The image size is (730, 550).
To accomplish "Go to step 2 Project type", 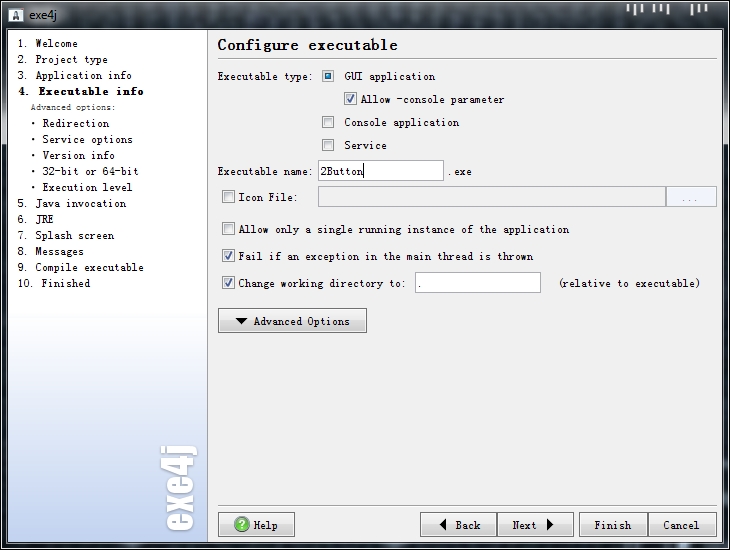I will click(63, 59).
